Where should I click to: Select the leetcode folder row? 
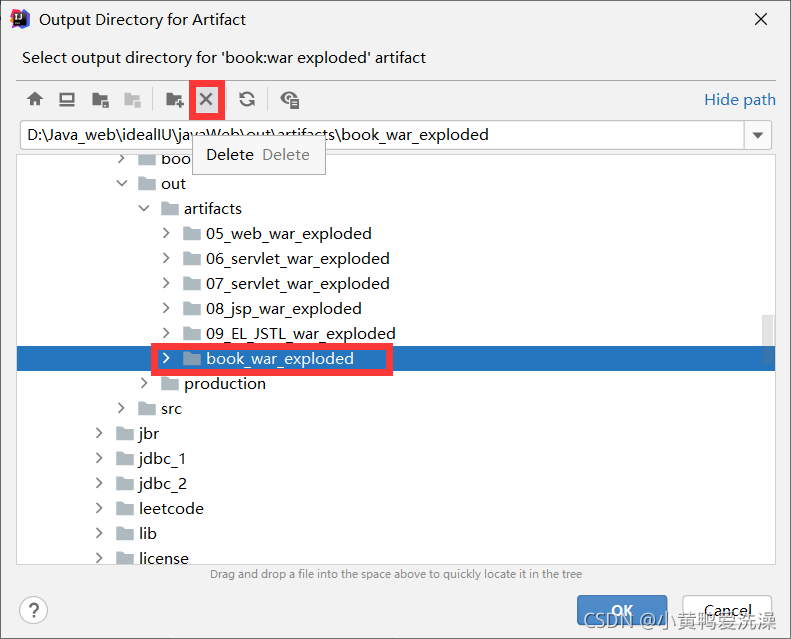tap(396, 508)
